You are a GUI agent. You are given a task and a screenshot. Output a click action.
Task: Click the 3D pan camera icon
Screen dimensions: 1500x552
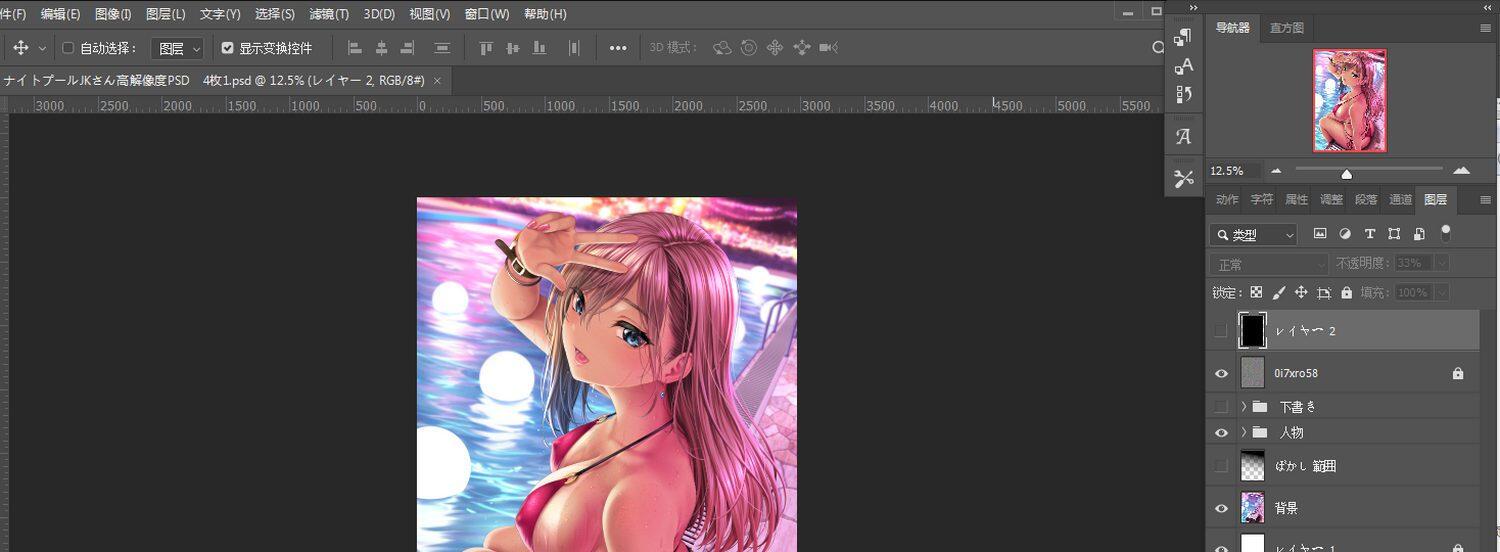(775, 48)
